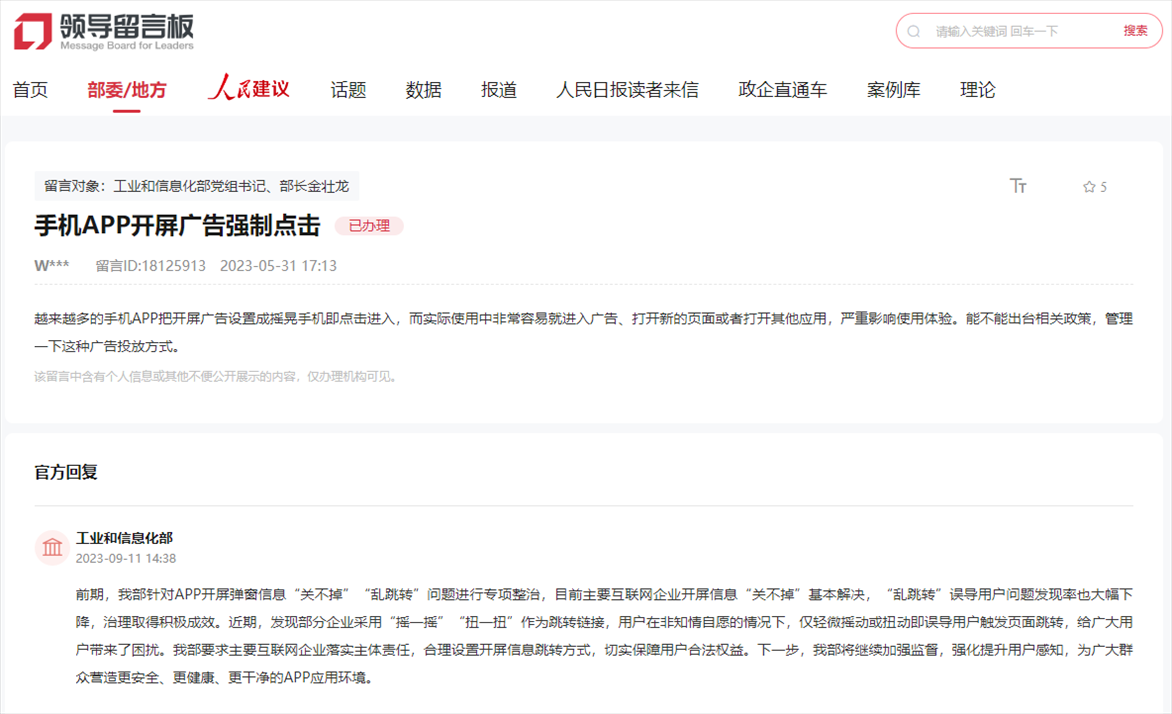The height and width of the screenshot is (714, 1172).
Task: Click the font size Tт icon
Action: click(x=1018, y=186)
